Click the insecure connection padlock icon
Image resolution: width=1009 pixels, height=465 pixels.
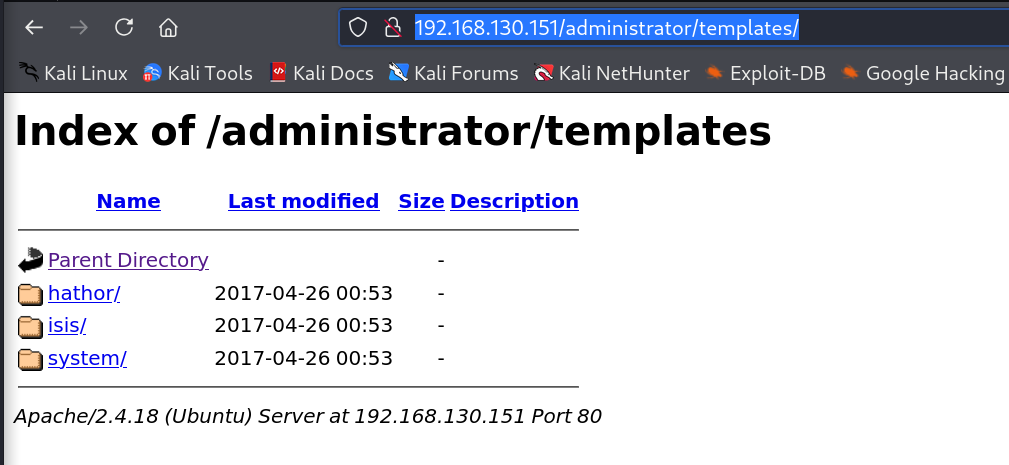point(392,28)
